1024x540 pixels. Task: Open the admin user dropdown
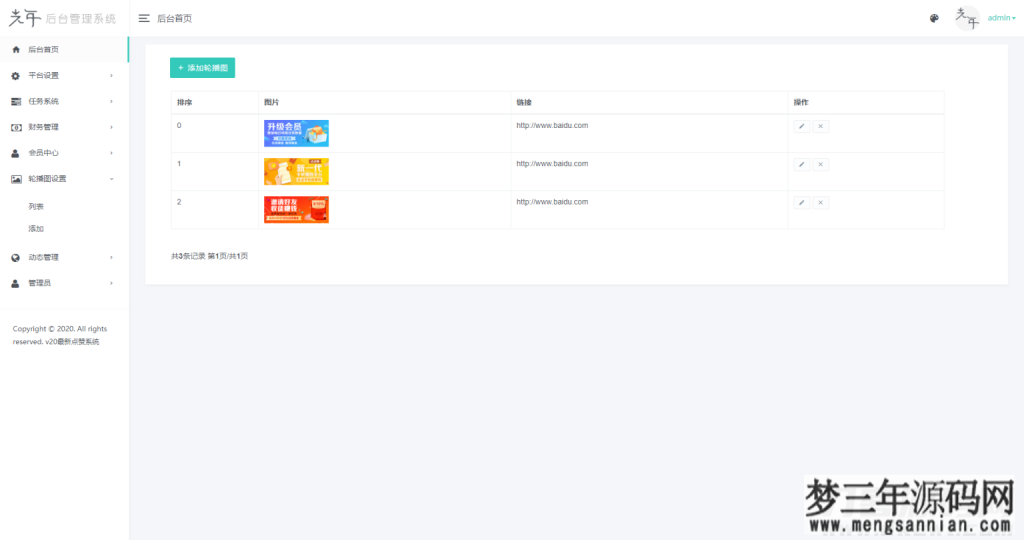click(1001, 18)
